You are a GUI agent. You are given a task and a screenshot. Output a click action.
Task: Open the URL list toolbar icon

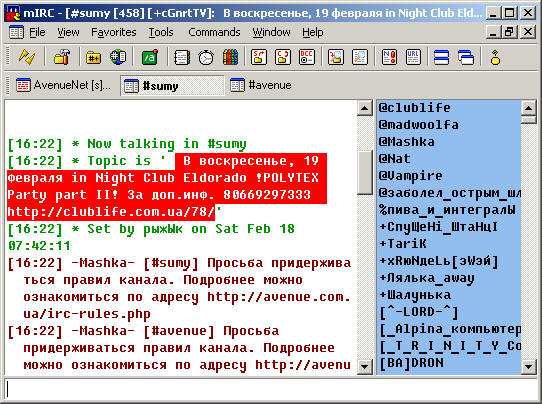(x=413, y=57)
